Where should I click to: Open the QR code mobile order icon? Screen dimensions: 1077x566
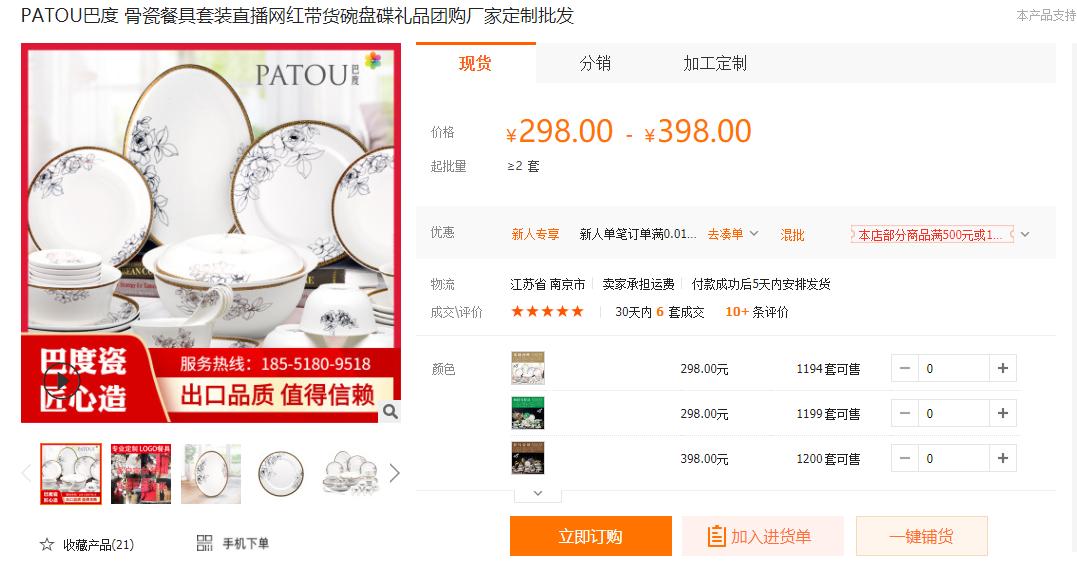(204, 543)
